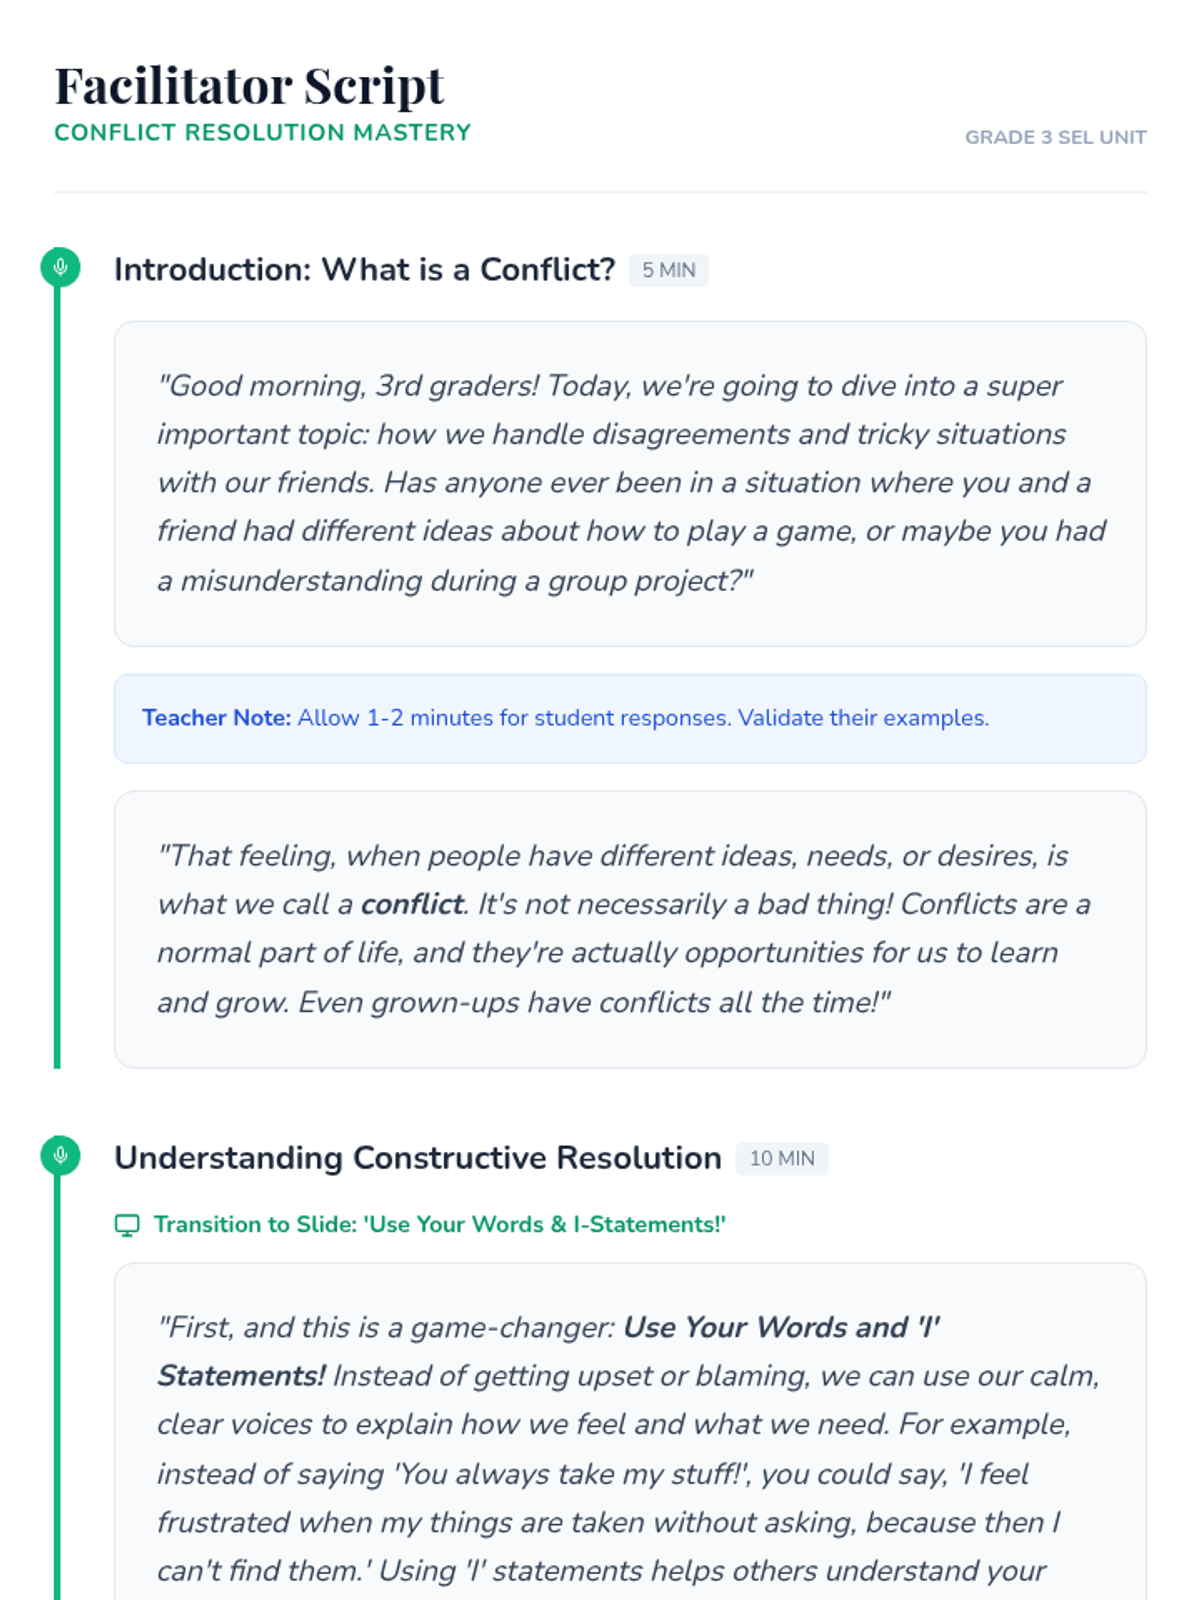Click the GRADE 3 SEL UNIT label

coord(1055,137)
